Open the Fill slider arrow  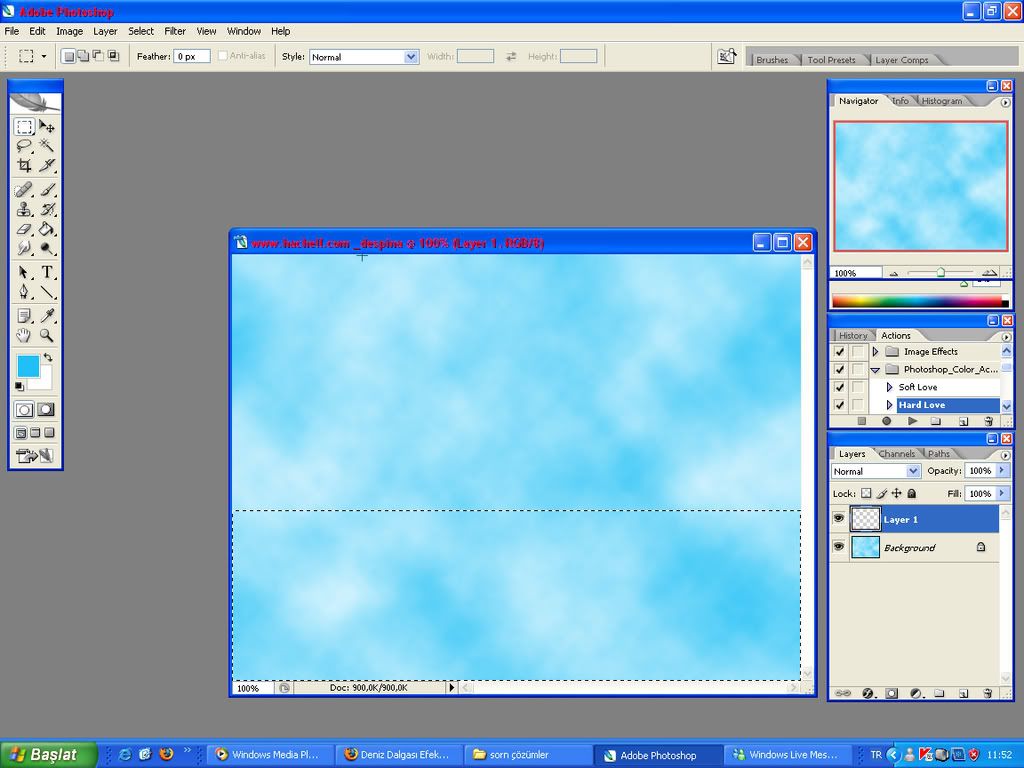pyautogui.click(x=1002, y=493)
